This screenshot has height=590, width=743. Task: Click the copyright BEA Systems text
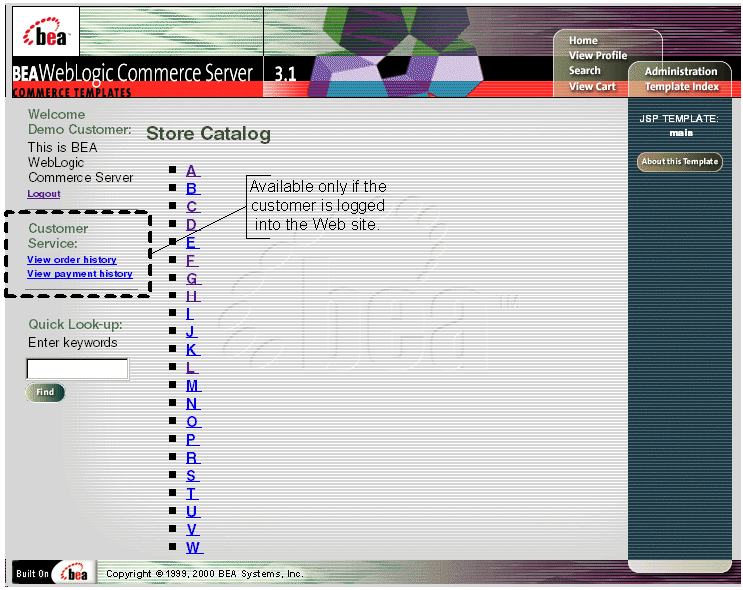204,574
